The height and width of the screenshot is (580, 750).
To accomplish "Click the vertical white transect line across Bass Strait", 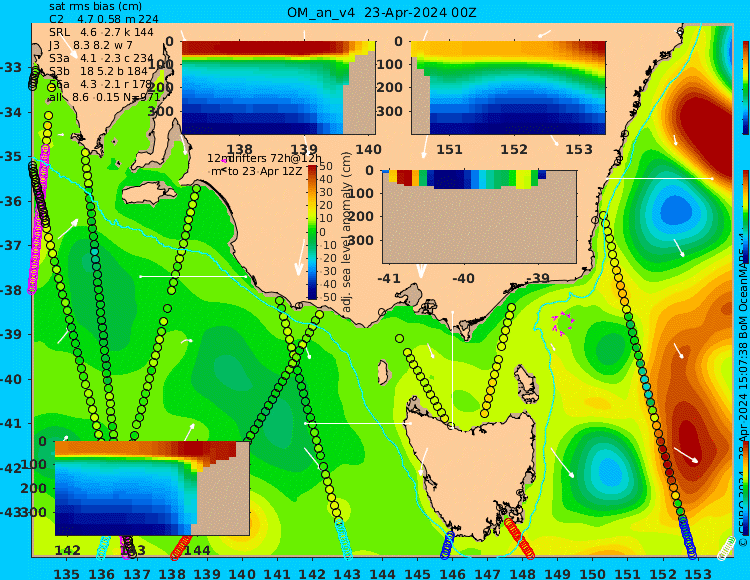I will coord(452,369).
